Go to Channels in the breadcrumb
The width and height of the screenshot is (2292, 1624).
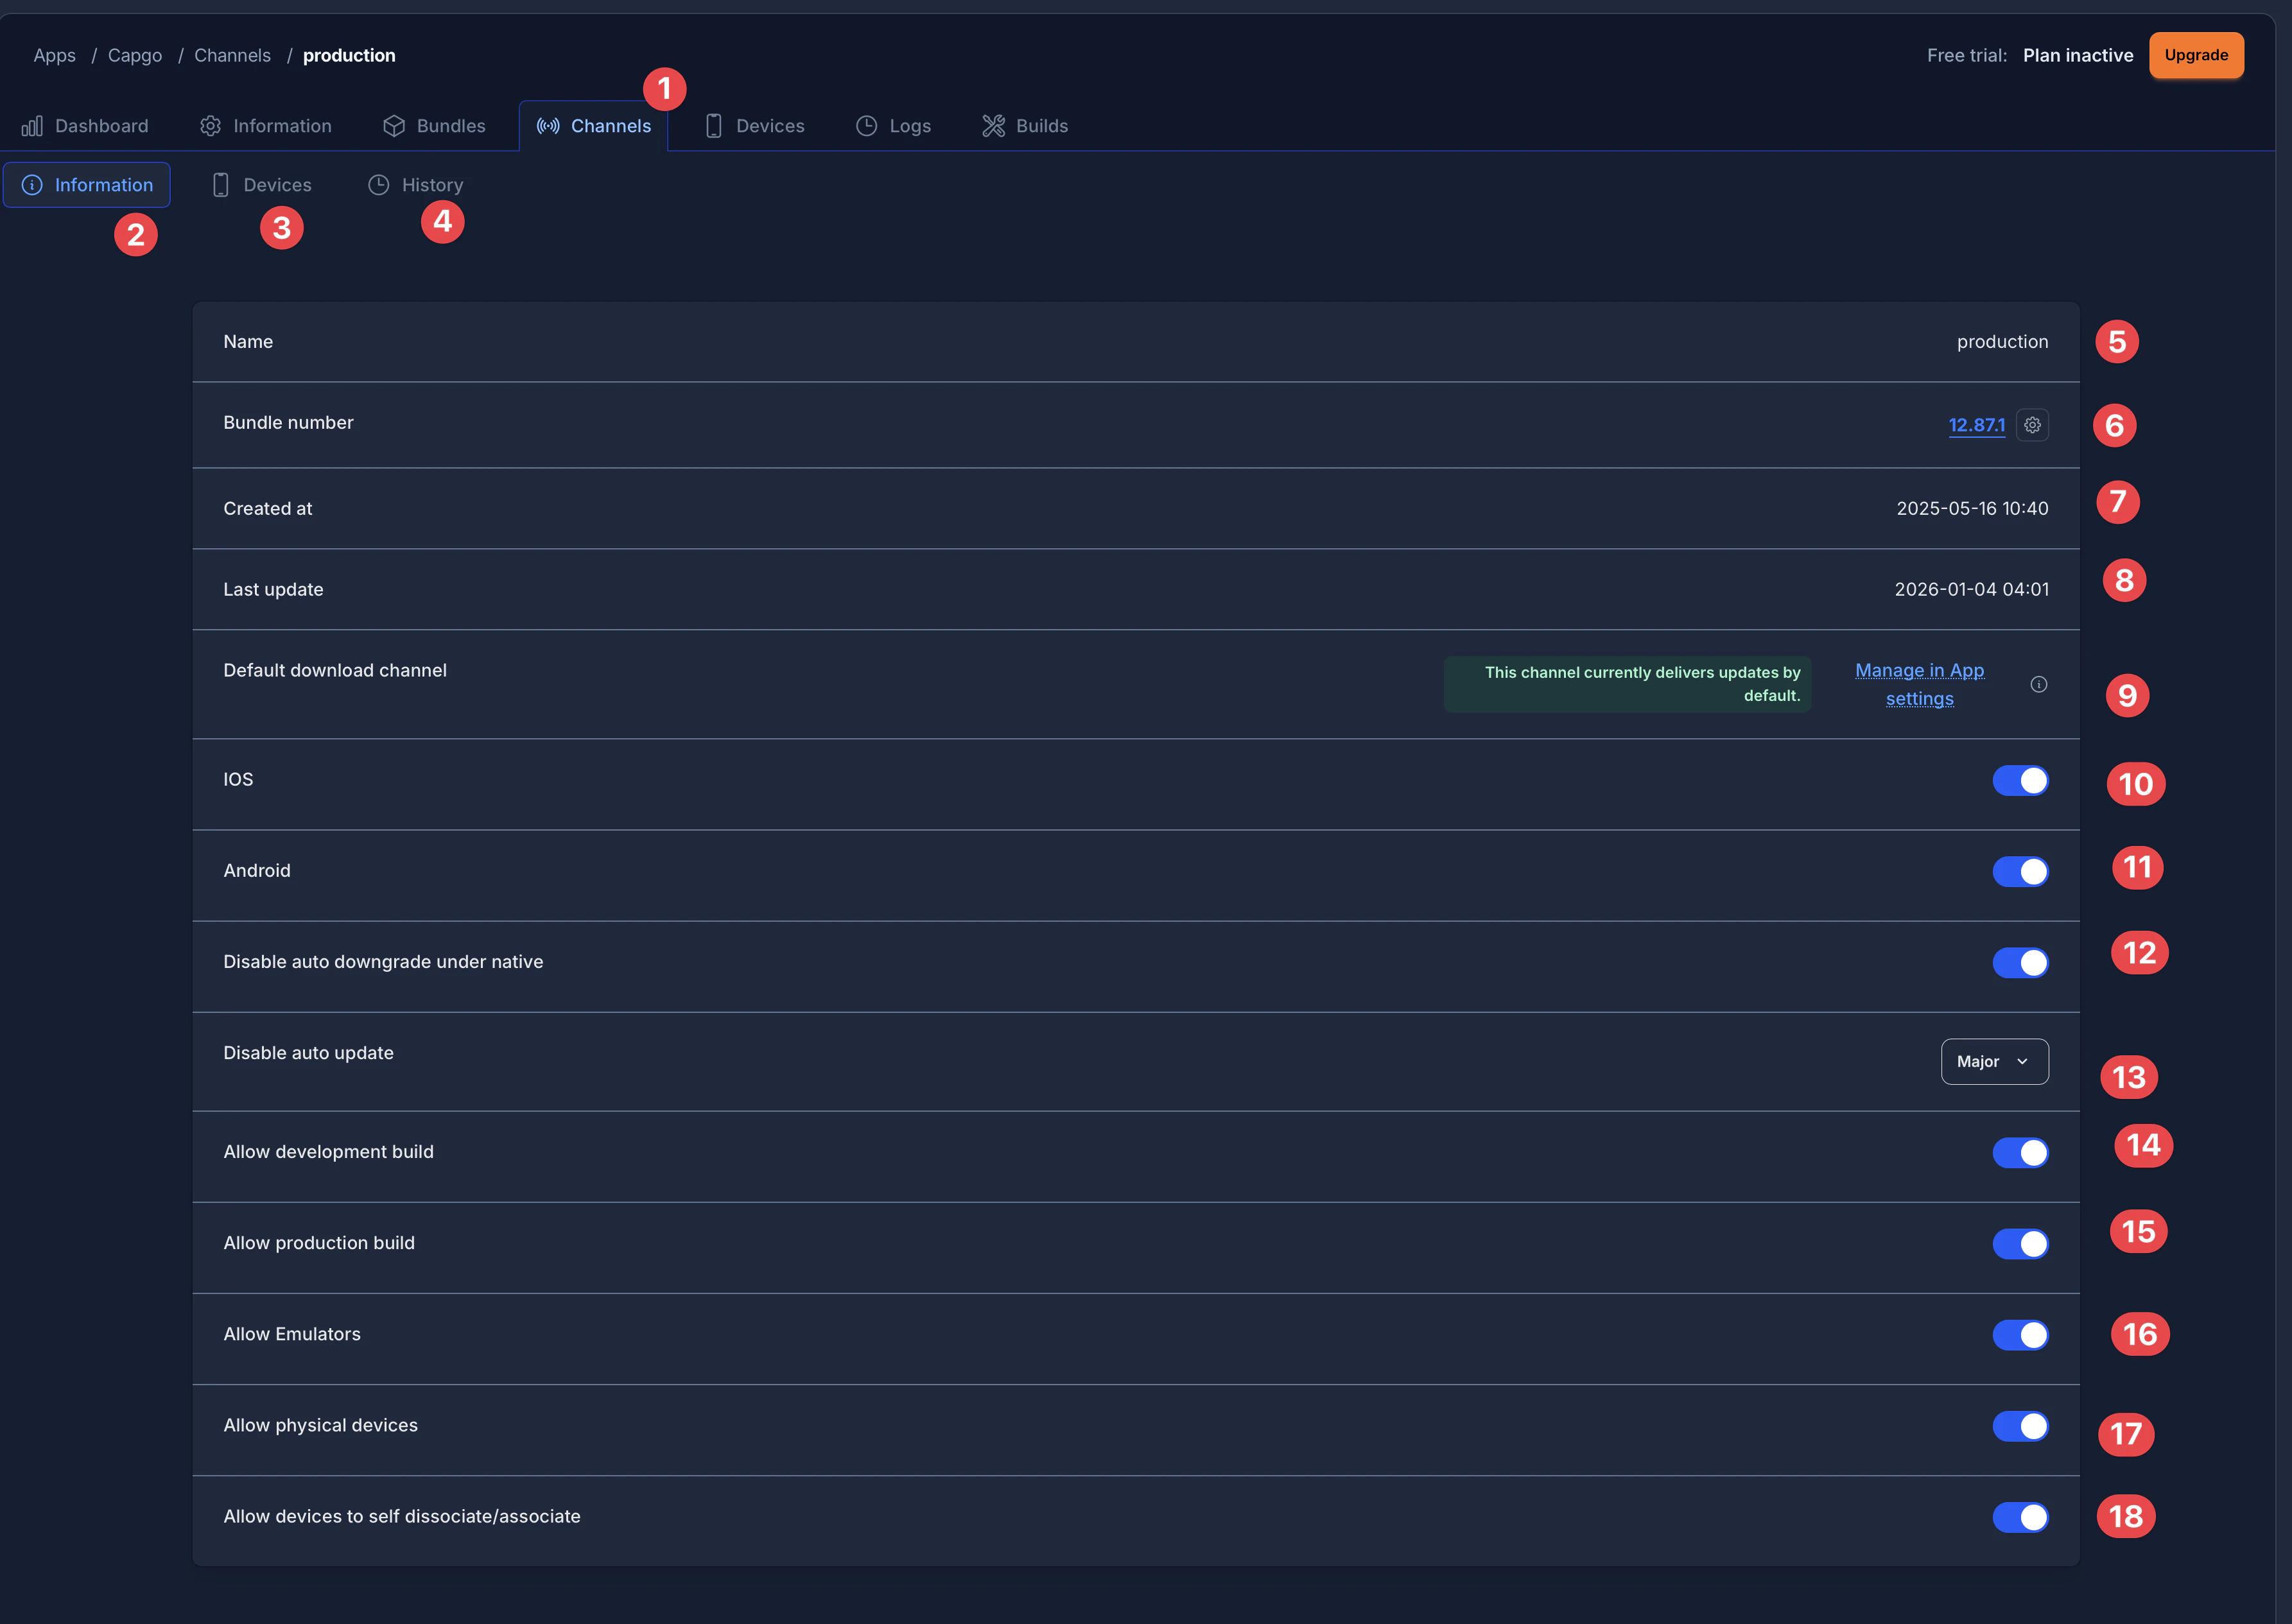[x=232, y=55]
